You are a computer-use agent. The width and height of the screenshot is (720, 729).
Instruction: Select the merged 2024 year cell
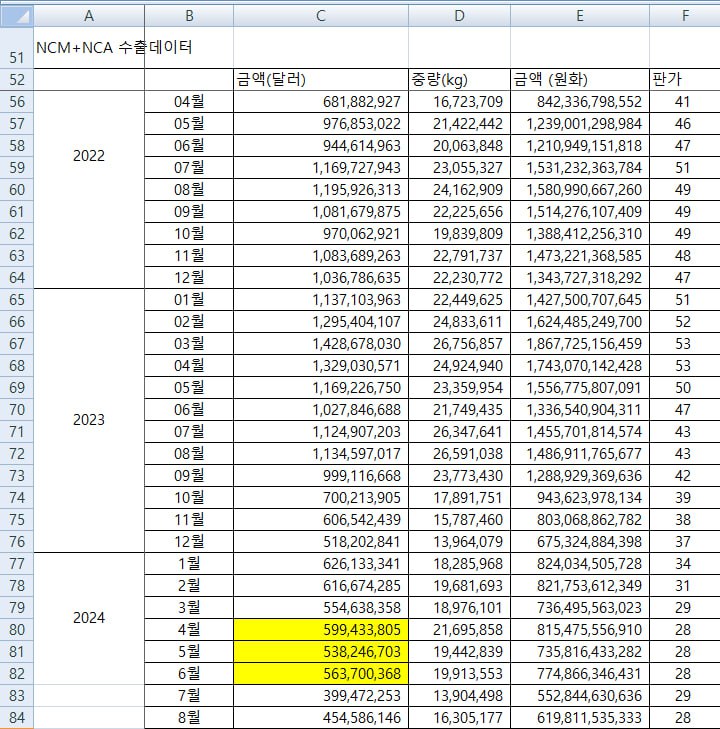pos(89,618)
